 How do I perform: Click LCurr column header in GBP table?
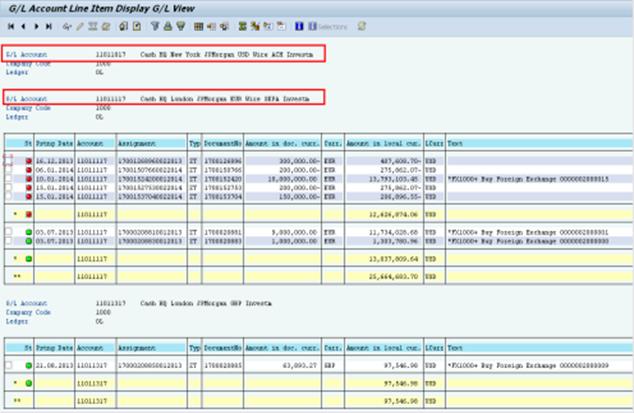click(434, 348)
